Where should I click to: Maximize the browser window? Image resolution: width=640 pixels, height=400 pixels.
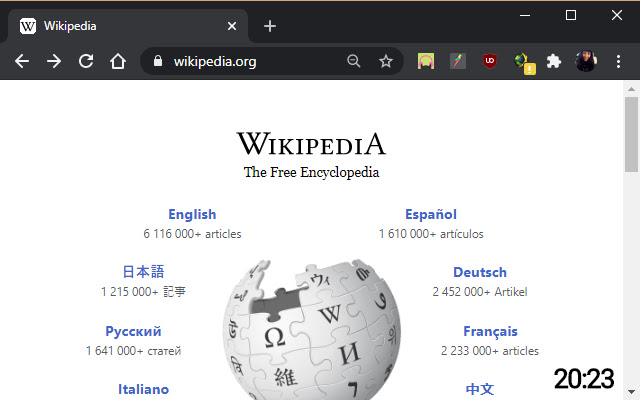pos(571,16)
